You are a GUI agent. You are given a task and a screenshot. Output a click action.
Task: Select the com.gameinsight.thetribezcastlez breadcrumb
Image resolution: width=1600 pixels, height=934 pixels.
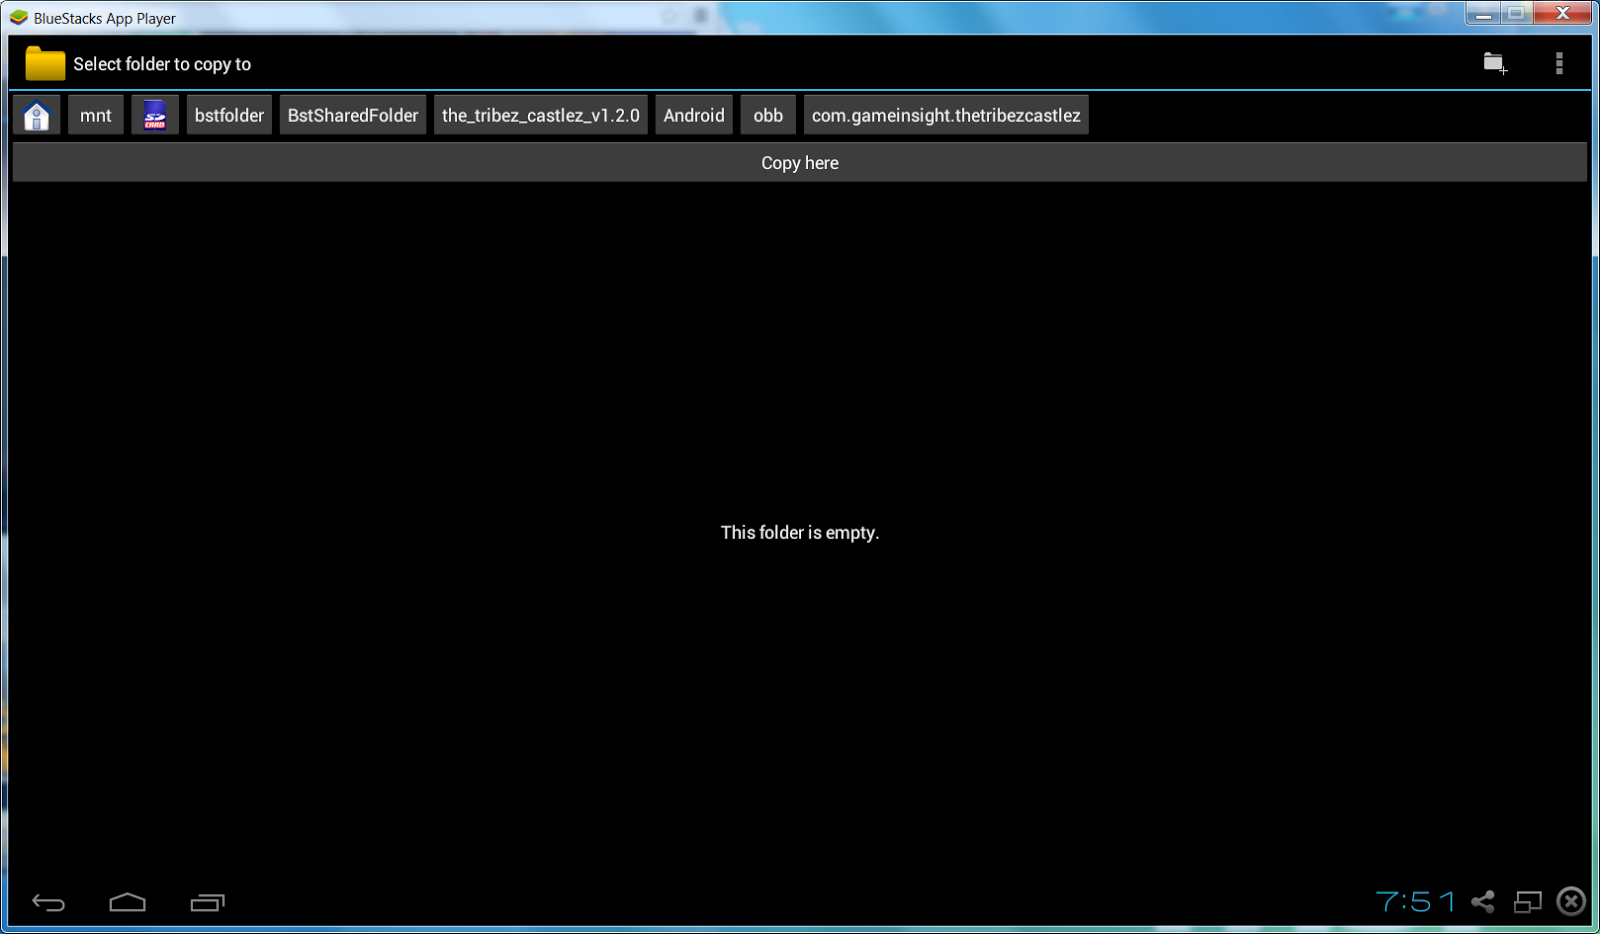[x=946, y=115]
